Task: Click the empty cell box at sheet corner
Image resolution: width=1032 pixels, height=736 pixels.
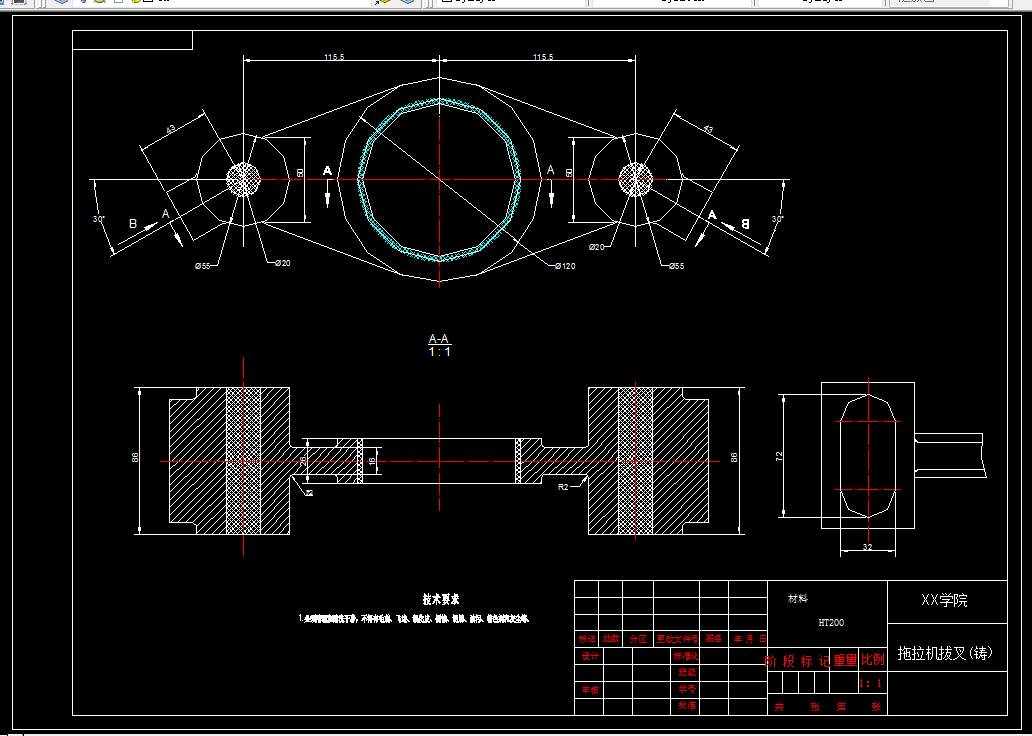Action: (132, 40)
